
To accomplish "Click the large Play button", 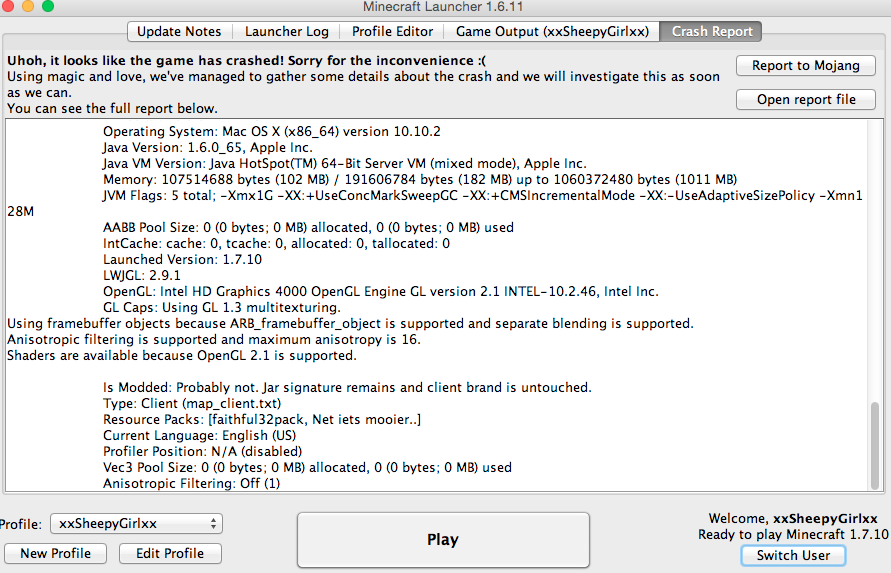I will click(443, 539).
